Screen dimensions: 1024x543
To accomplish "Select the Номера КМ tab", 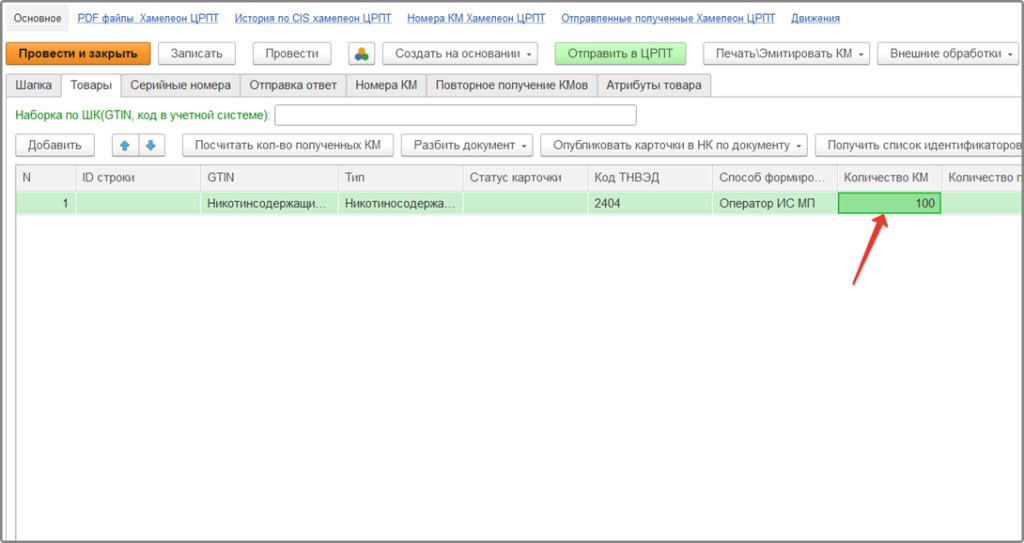I will pyautogui.click(x=386, y=85).
